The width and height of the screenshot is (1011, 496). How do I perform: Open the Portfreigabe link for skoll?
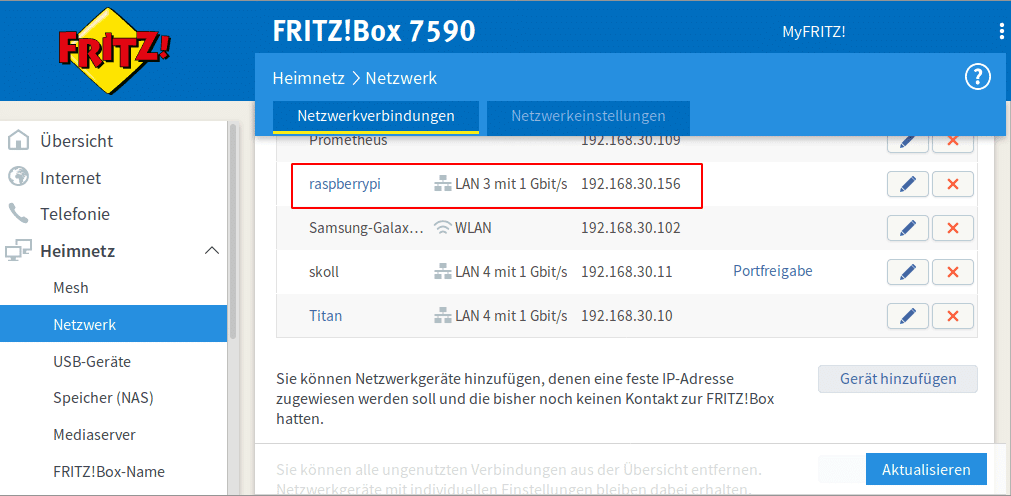[x=772, y=272]
